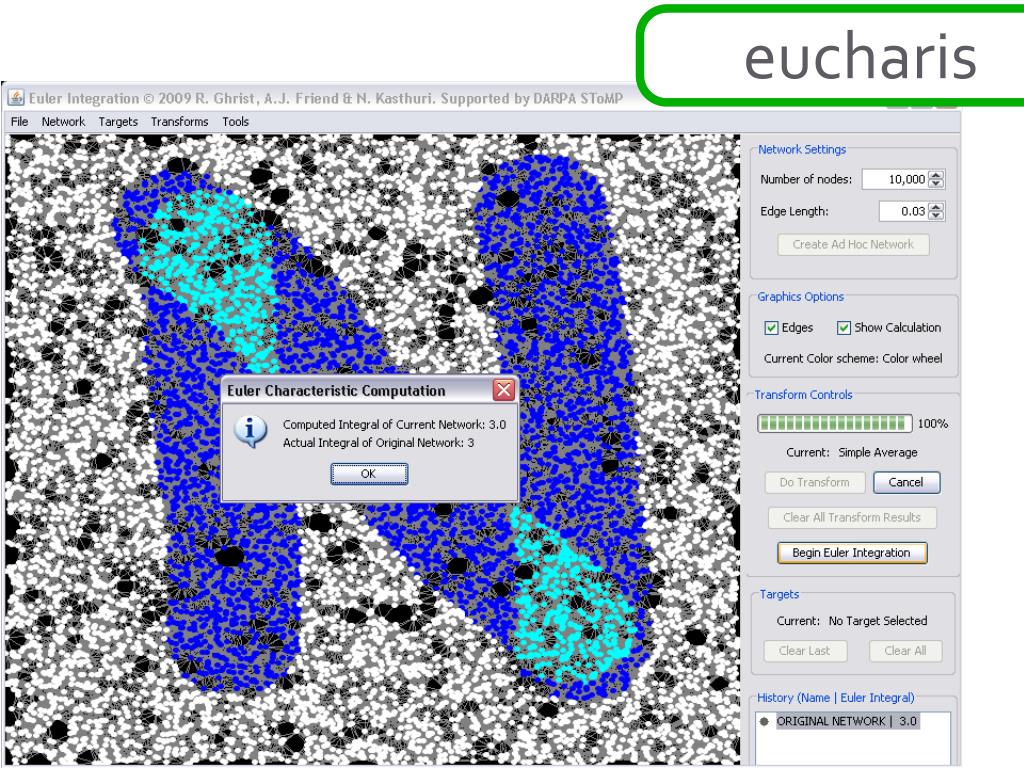
Task: Increase Number of nodes with up arrow
Action: (x=936, y=175)
